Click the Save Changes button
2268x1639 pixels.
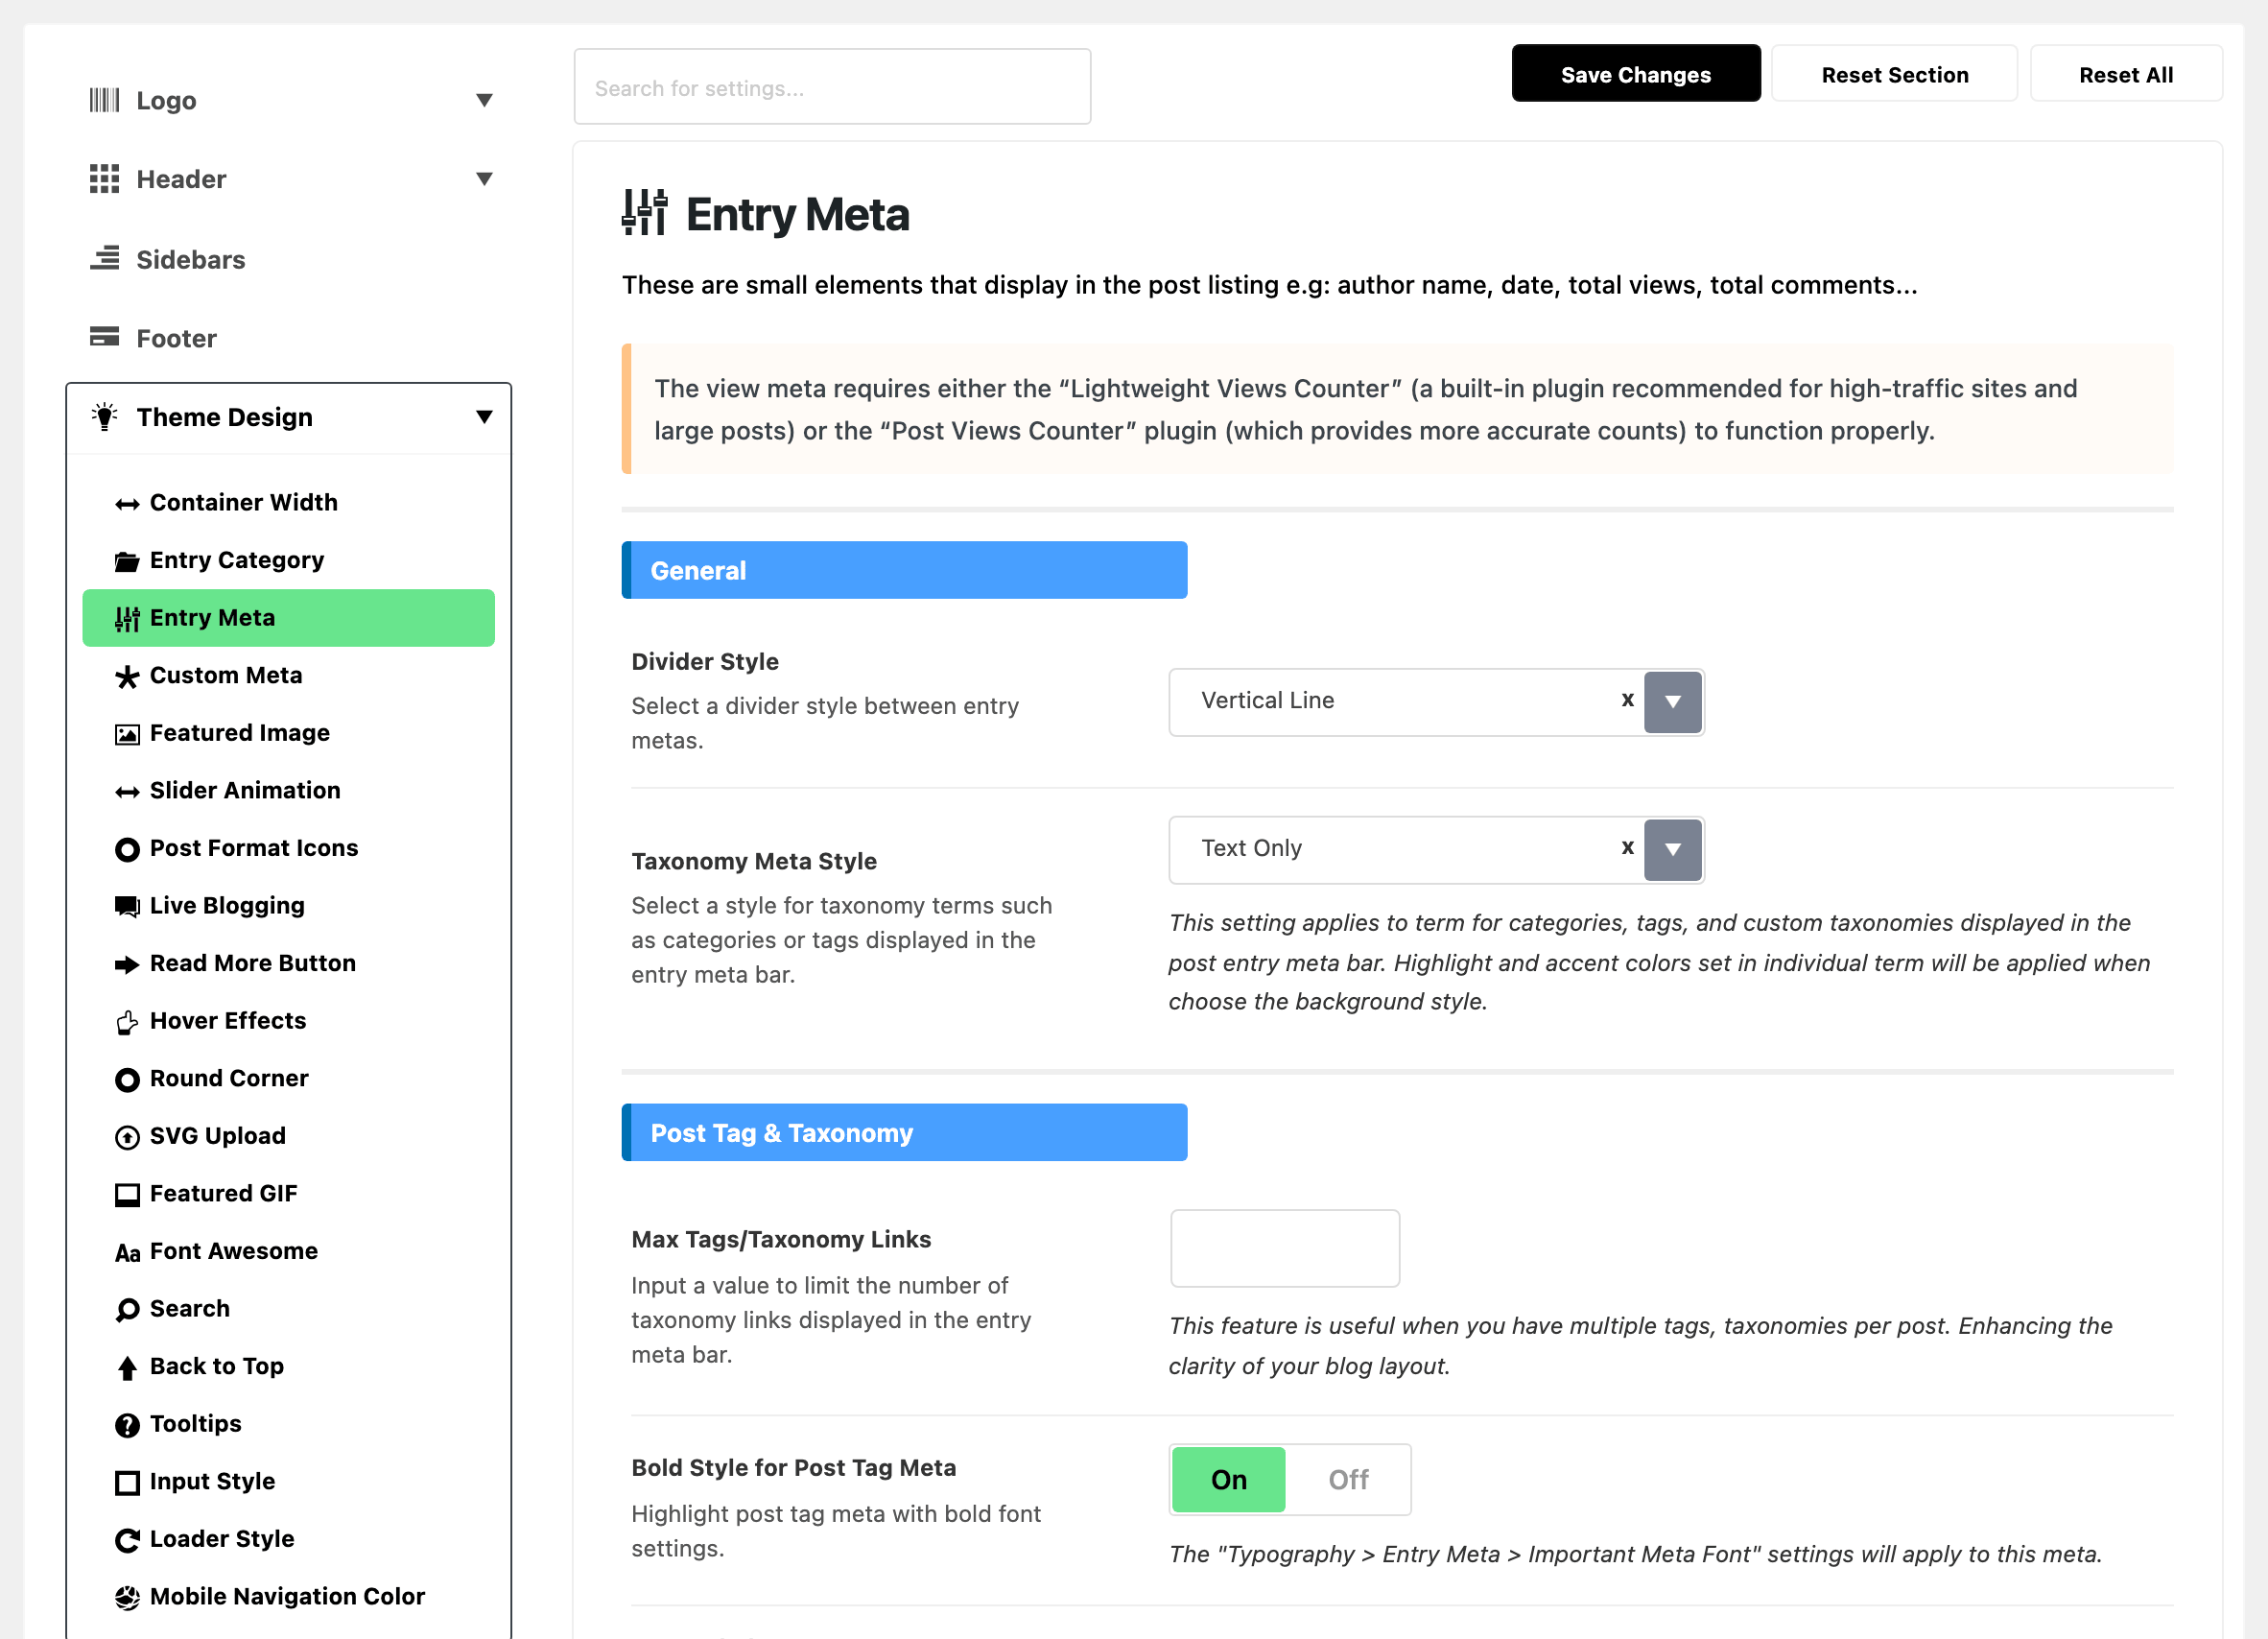1635,74
